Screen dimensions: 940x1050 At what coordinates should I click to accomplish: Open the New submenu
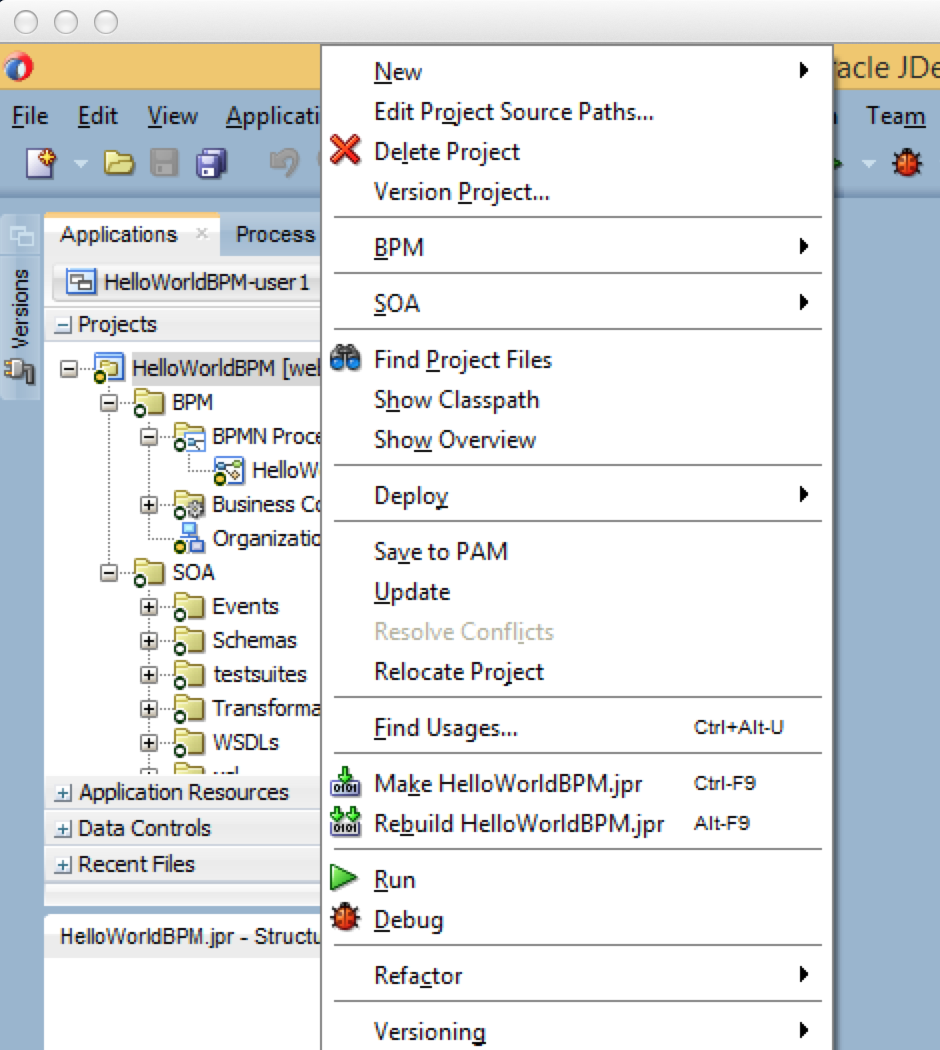point(578,70)
